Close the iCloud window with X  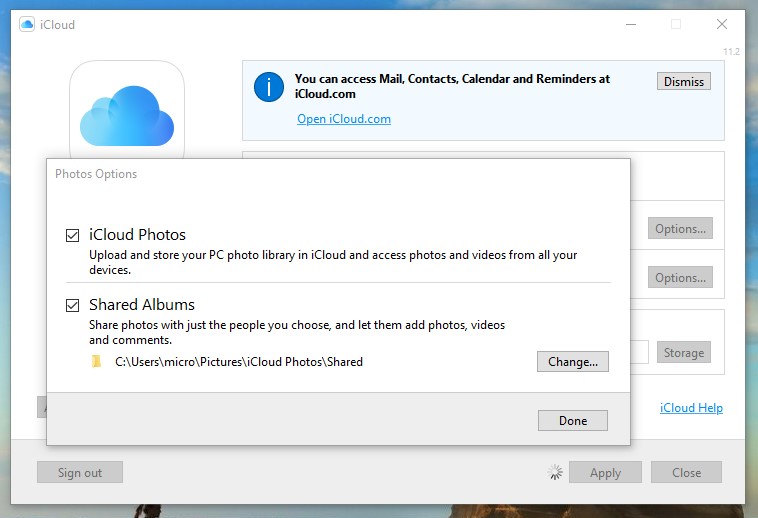tap(722, 24)
